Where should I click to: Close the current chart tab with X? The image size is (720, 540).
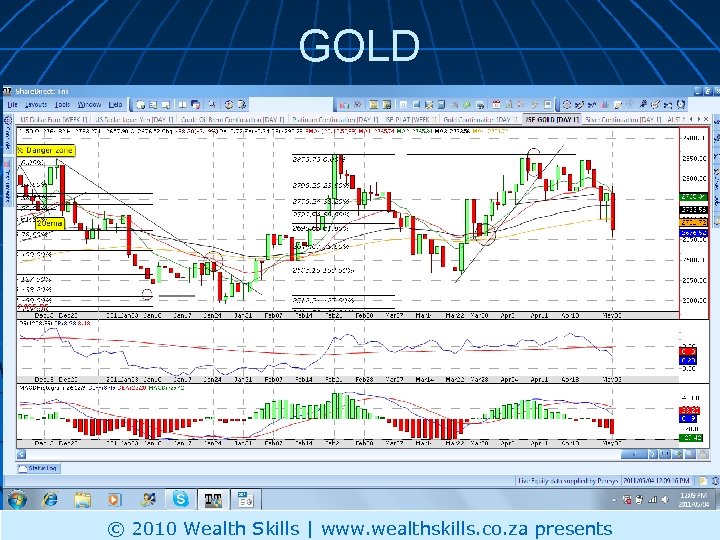coord(706,119)
